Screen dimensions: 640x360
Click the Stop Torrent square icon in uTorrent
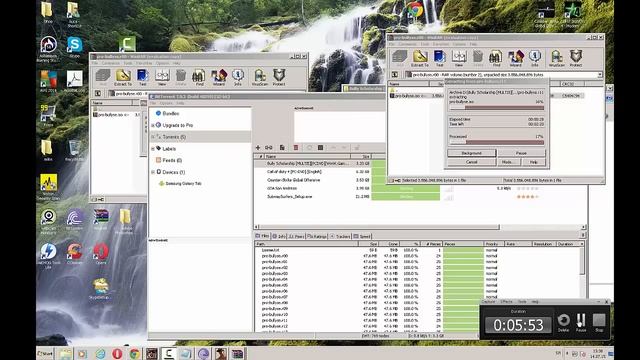320,148
